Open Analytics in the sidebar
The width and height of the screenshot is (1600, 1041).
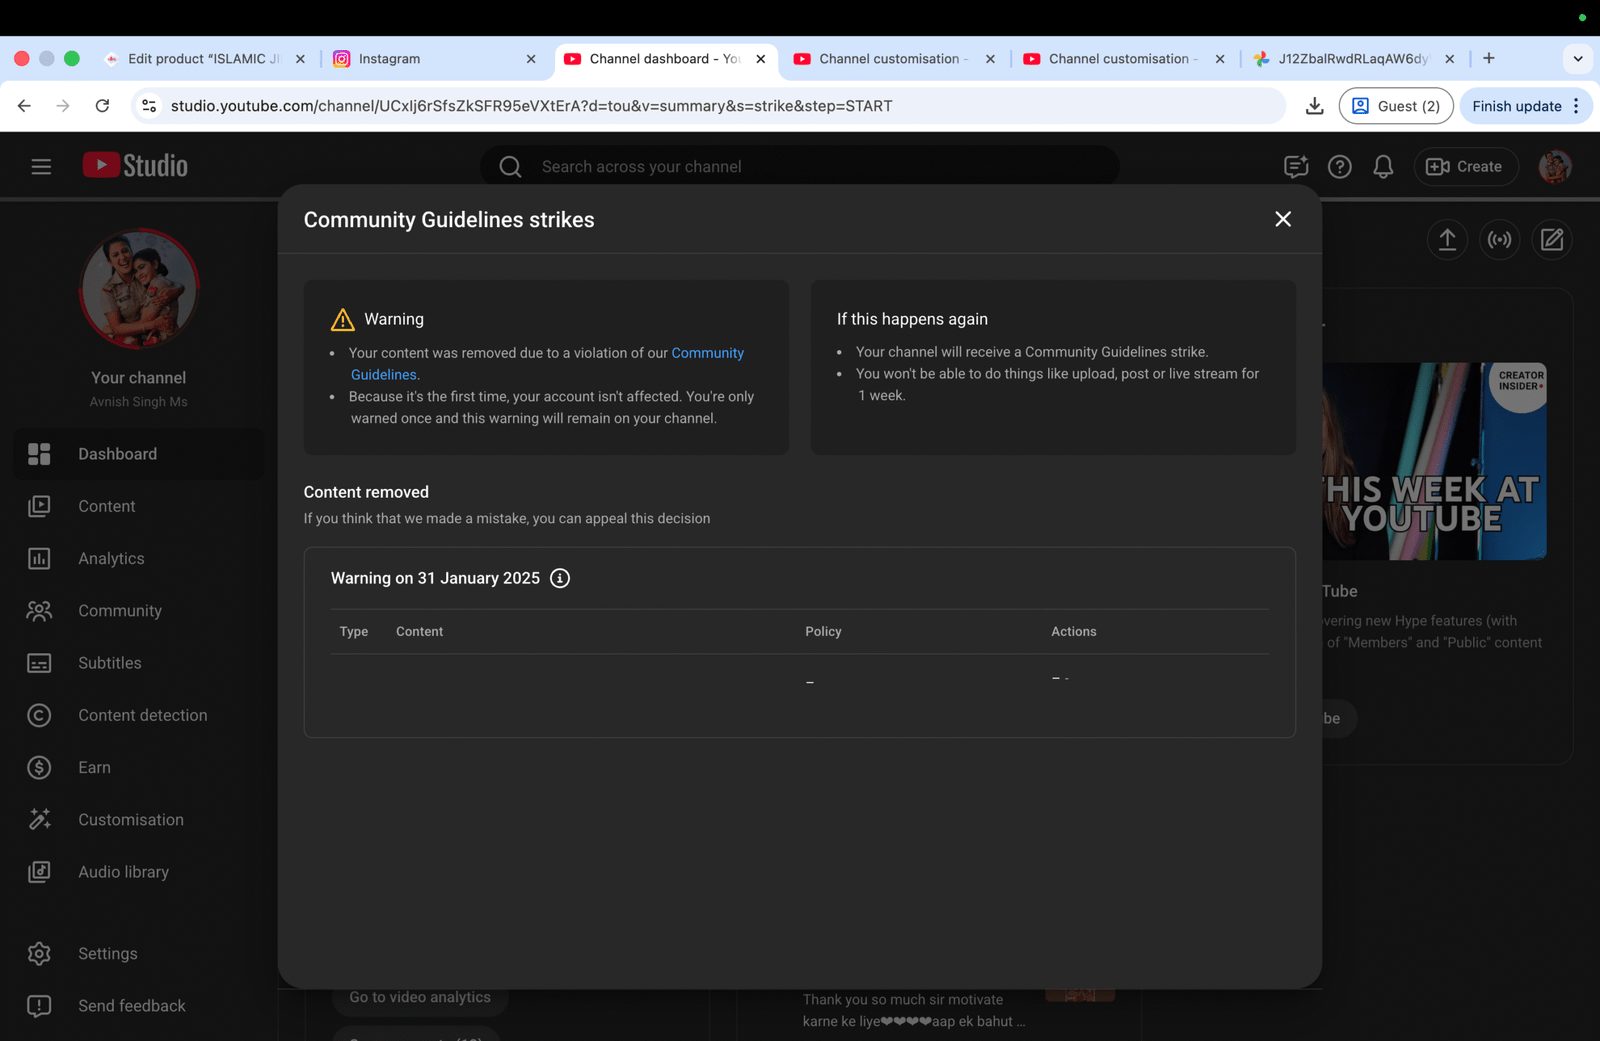[x=111, y=559]
